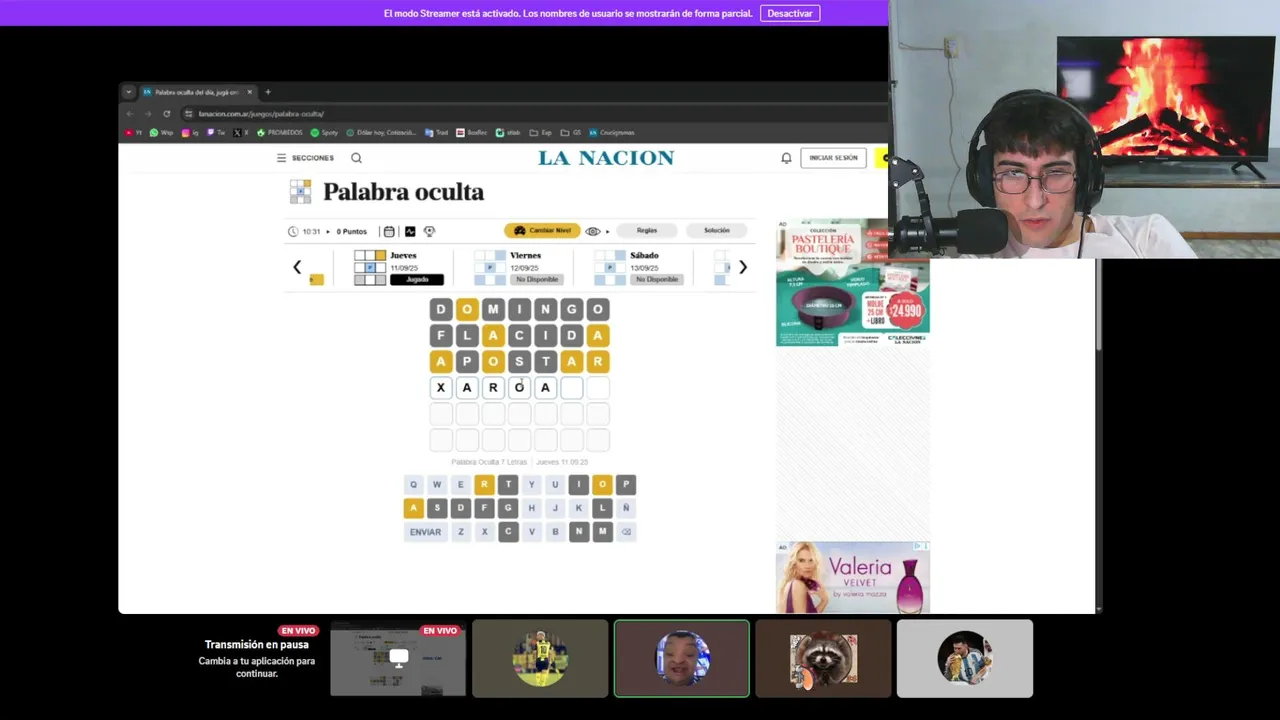
Task: Click the La Nacion logo
Action: (x=606, y=158)
